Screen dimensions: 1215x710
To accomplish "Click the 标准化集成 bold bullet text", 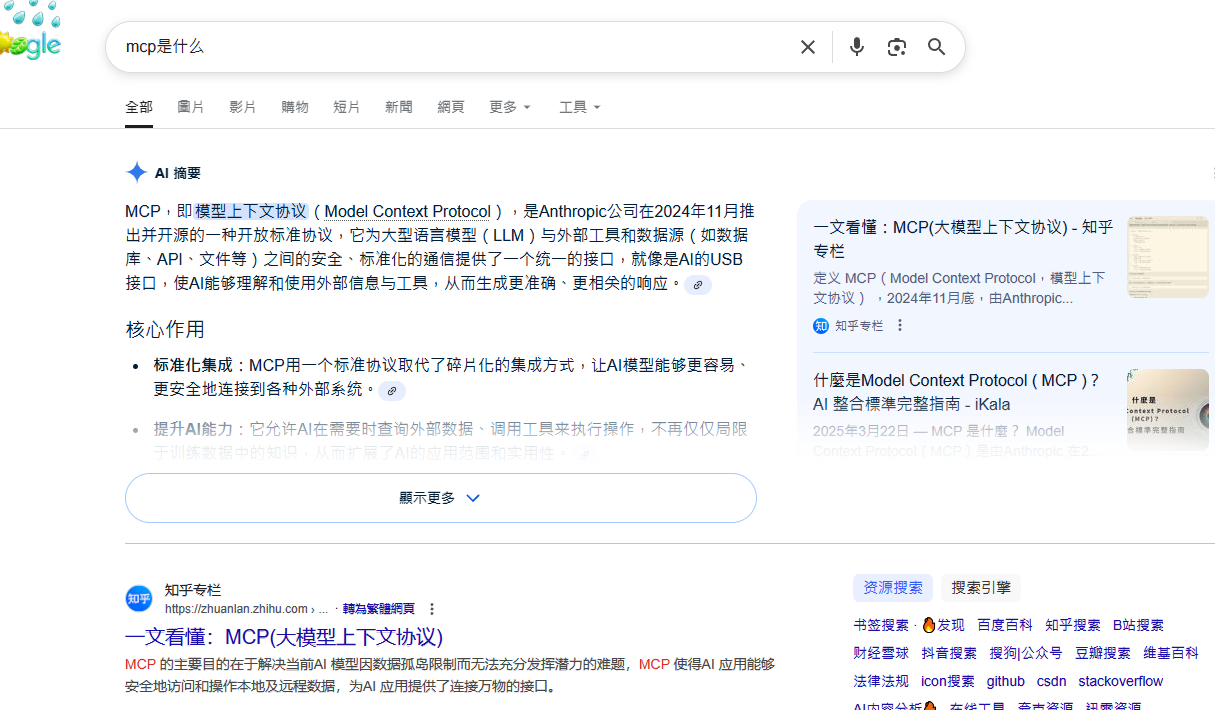I will (195, 366).
